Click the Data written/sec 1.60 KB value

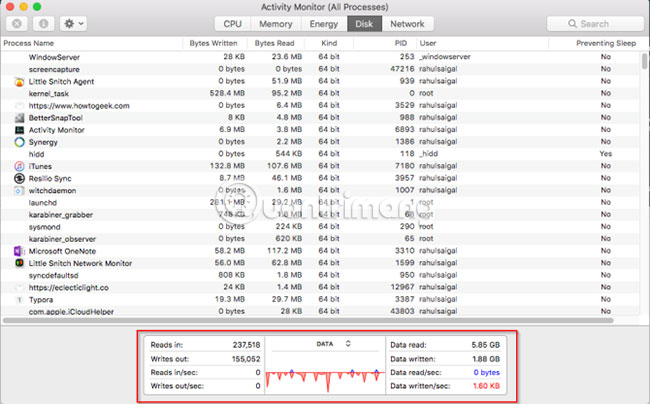tap(486, 386)
